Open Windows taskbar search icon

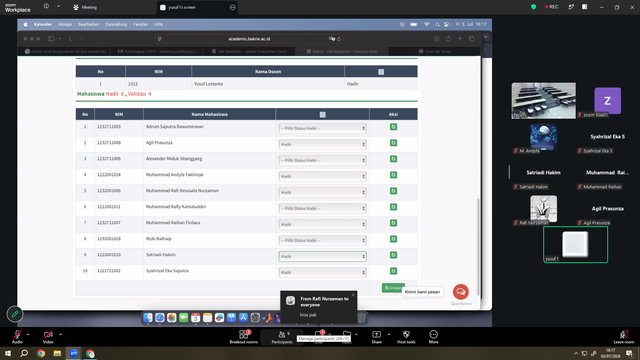pos(24,353)
